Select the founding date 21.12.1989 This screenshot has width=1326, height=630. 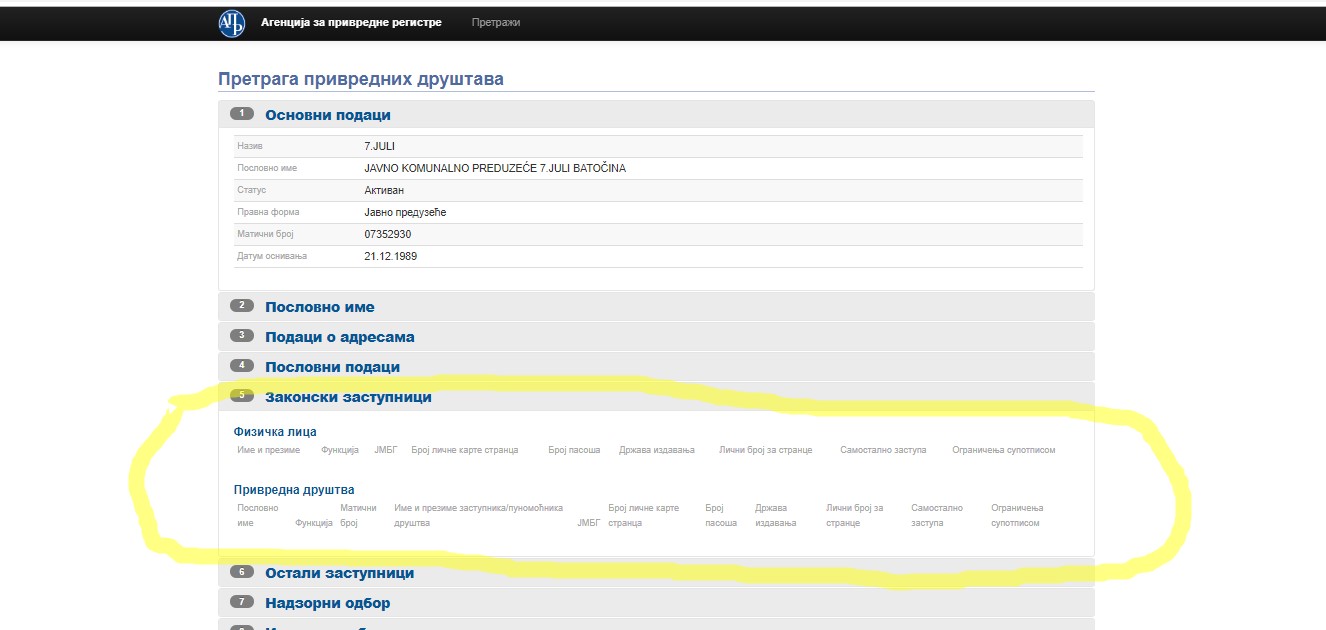391,256
